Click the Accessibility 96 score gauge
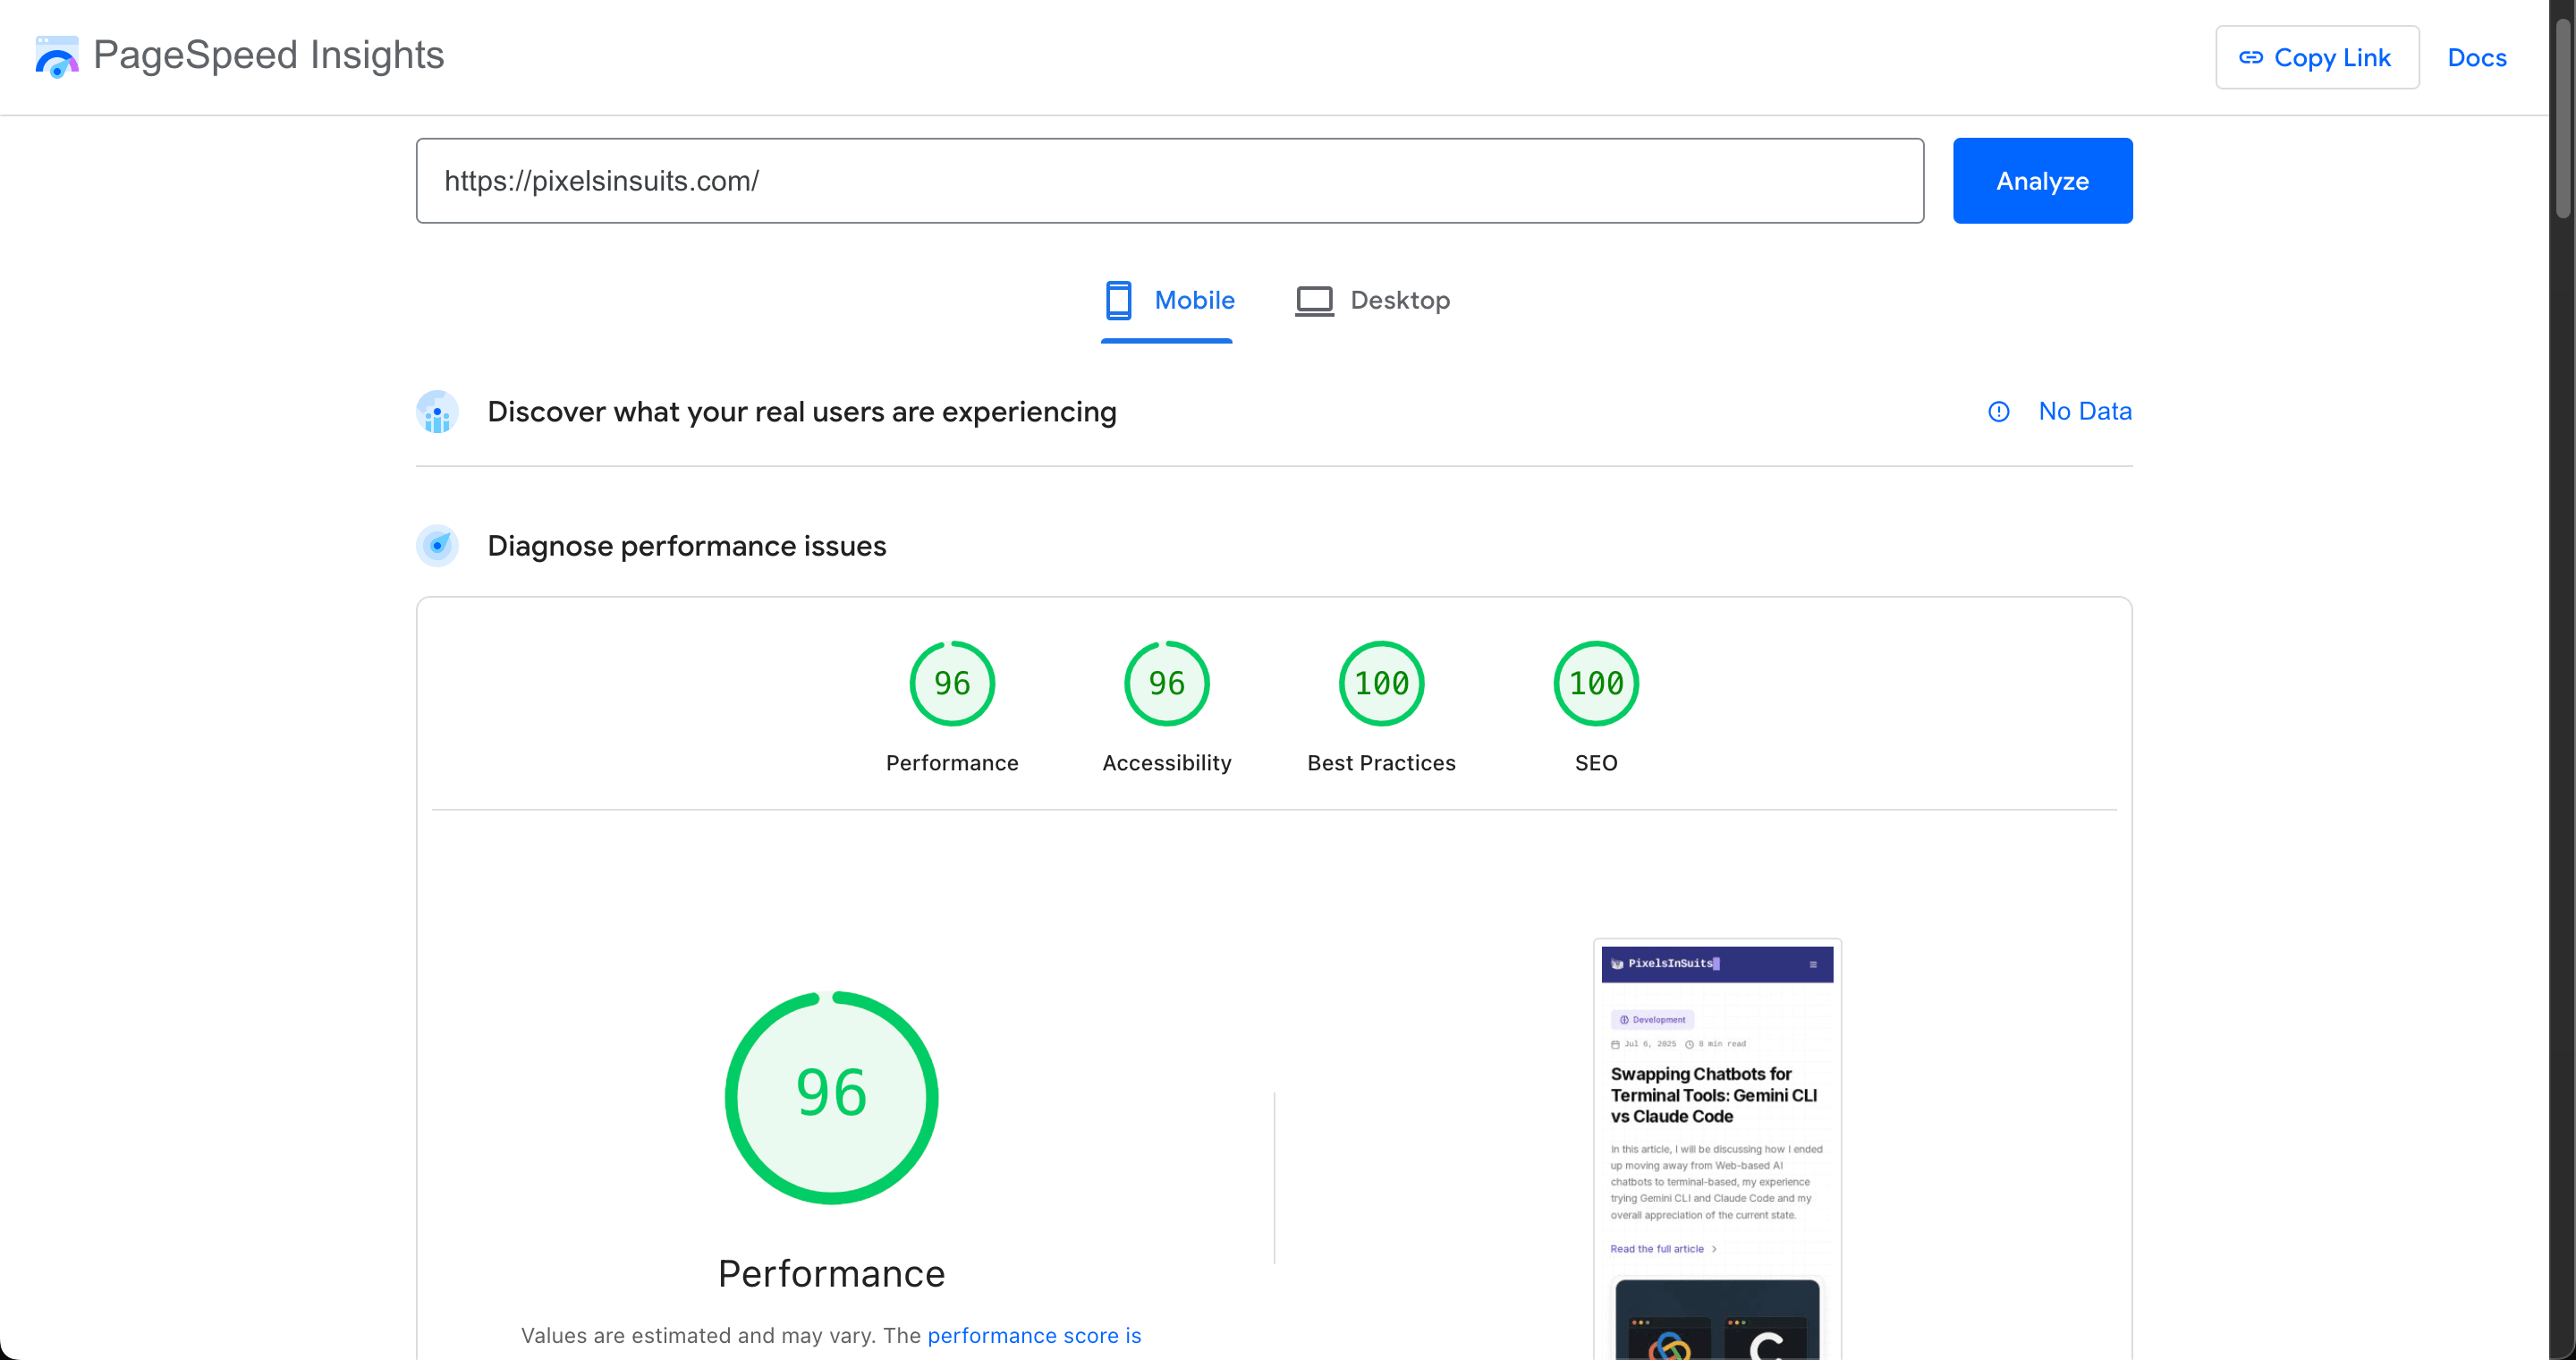The width and height of the screenshot is (2576, 1360). (1166, 683)
